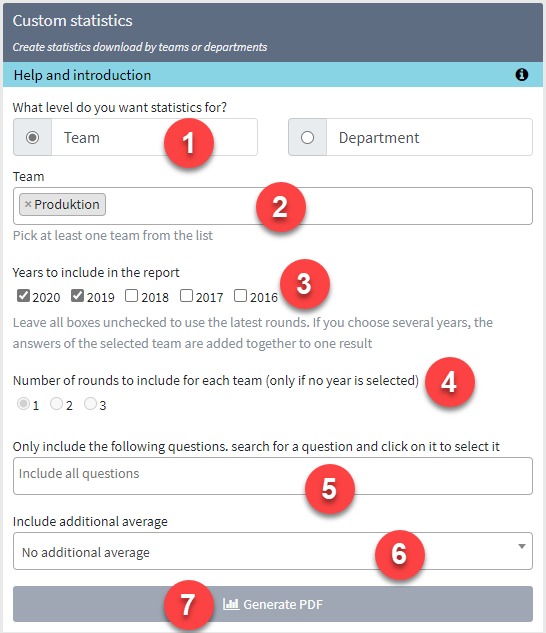Remove Produktion tag with the x icon
Image resolution: width=546 pixels, height=633 pixels.
28,204
